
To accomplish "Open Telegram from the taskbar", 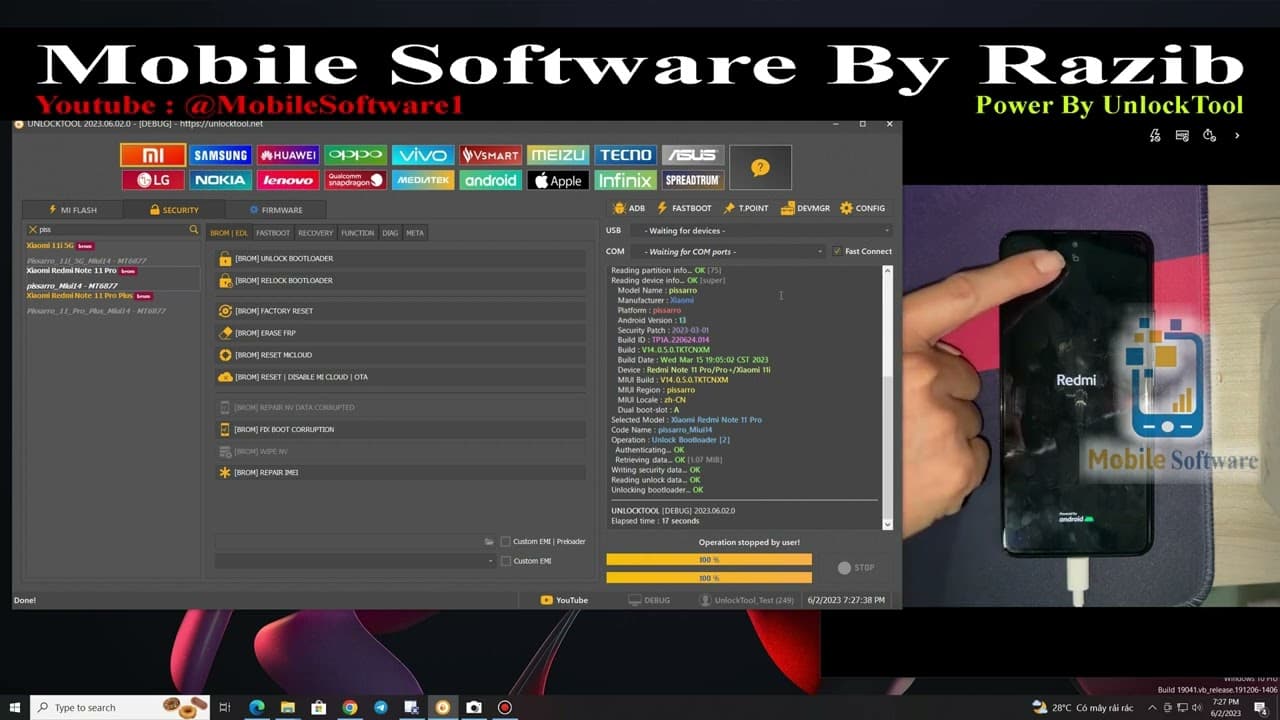I will pos(381,708).
